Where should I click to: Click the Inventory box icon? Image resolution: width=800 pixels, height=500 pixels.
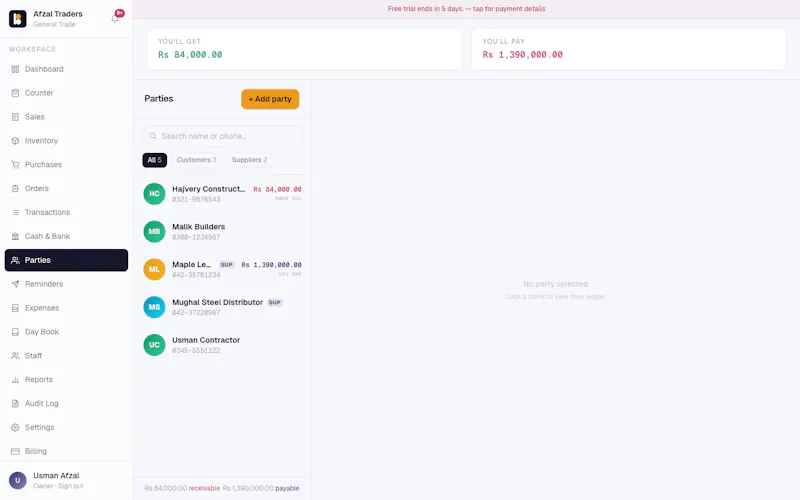coord(15,141)
